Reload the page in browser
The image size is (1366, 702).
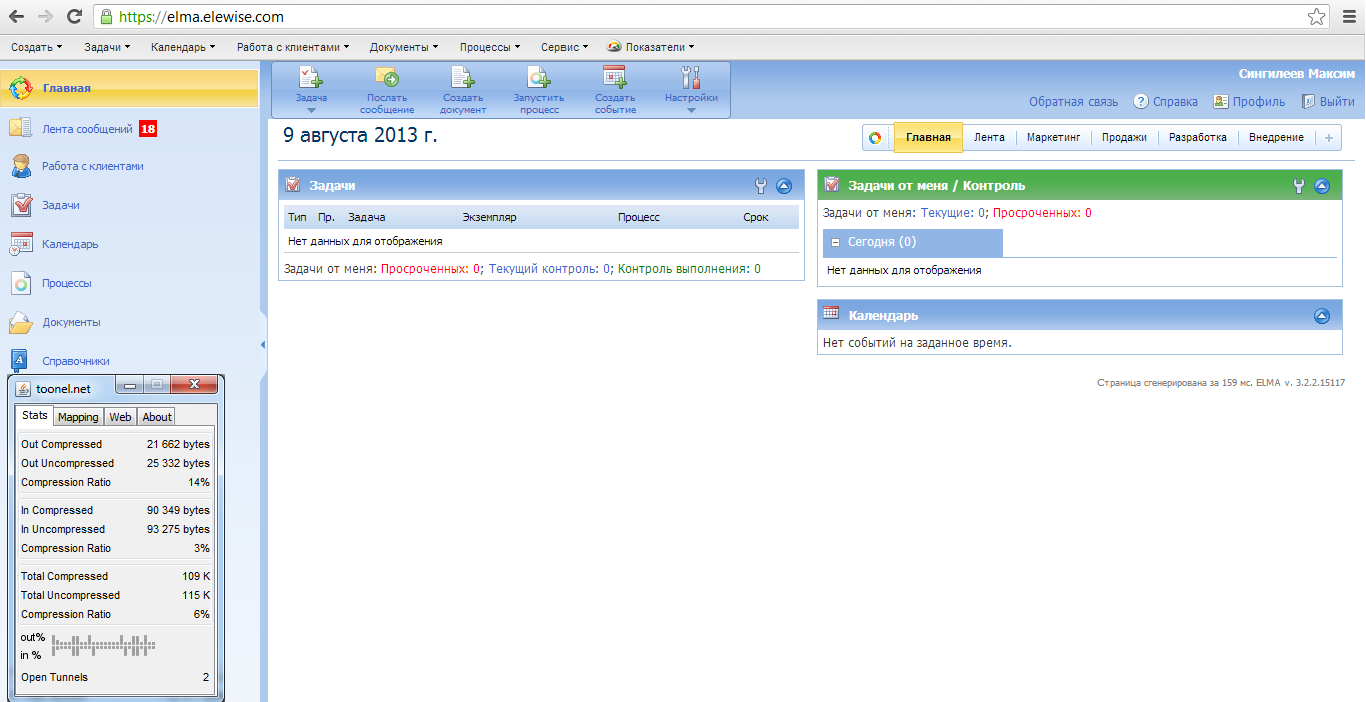tap(74, 17)
